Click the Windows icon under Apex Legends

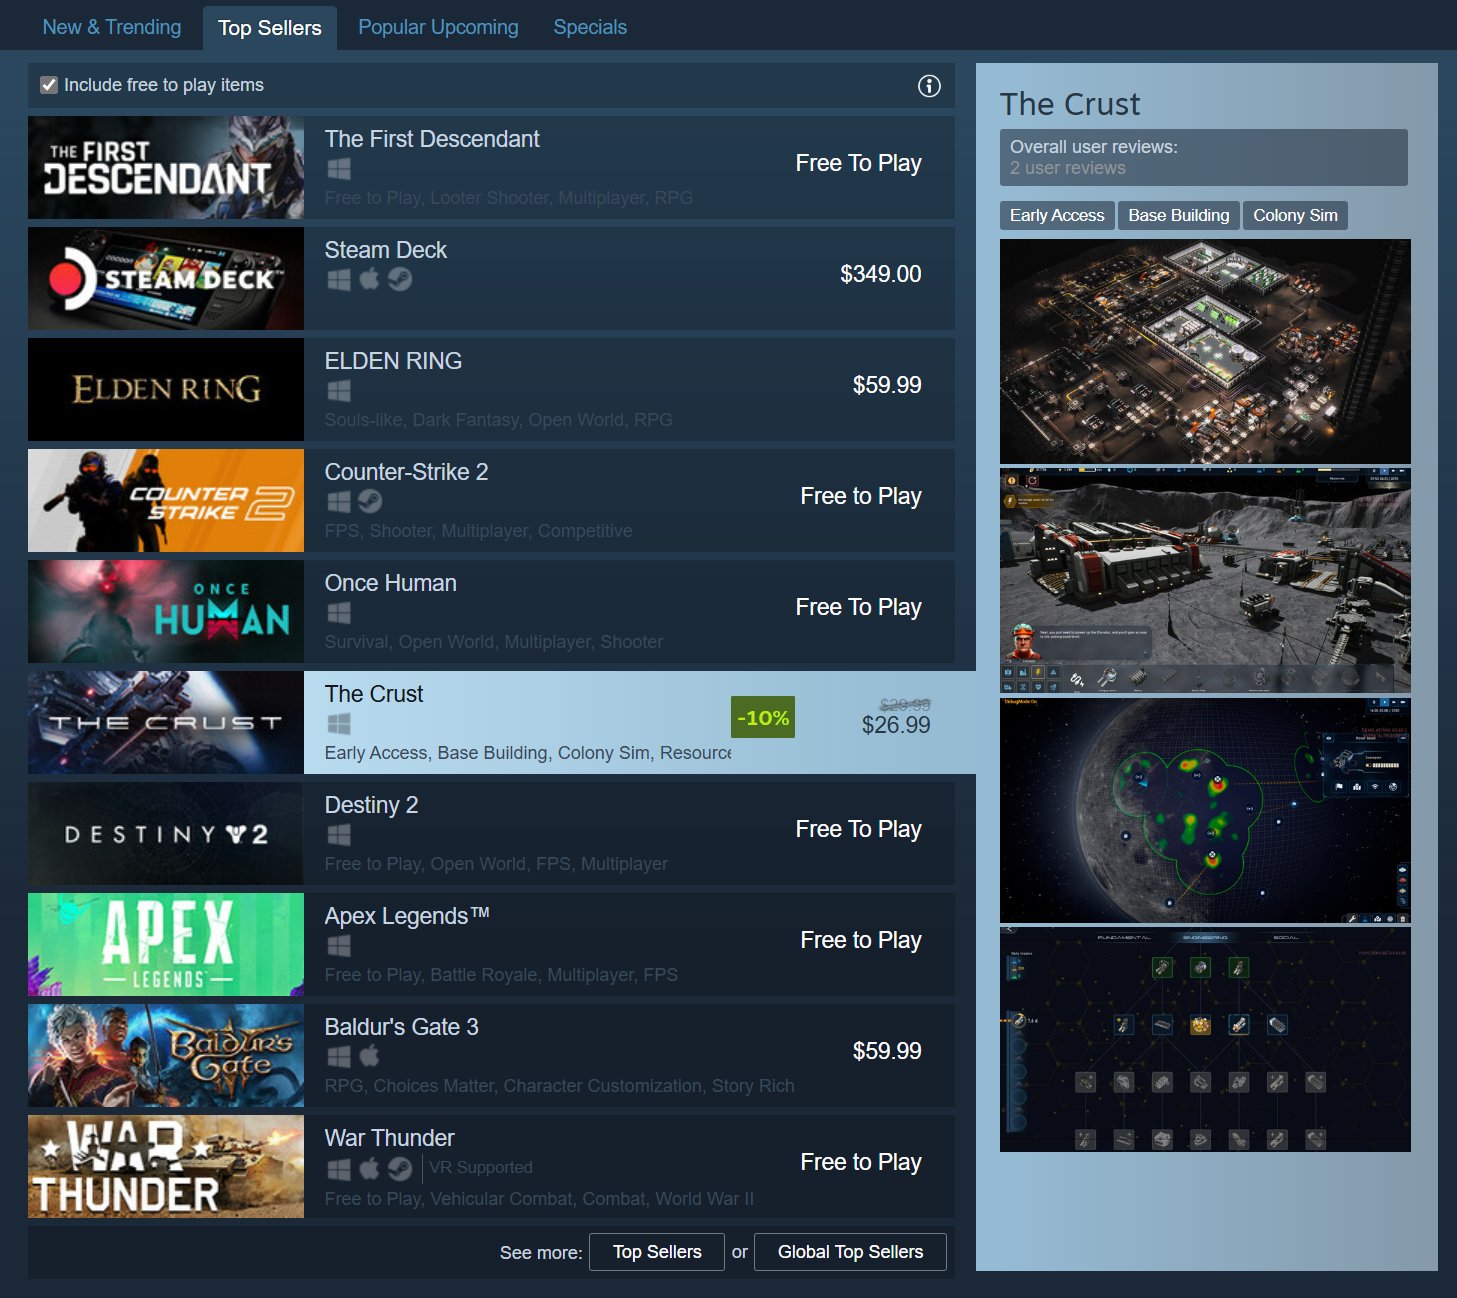[x=339, y=945]
